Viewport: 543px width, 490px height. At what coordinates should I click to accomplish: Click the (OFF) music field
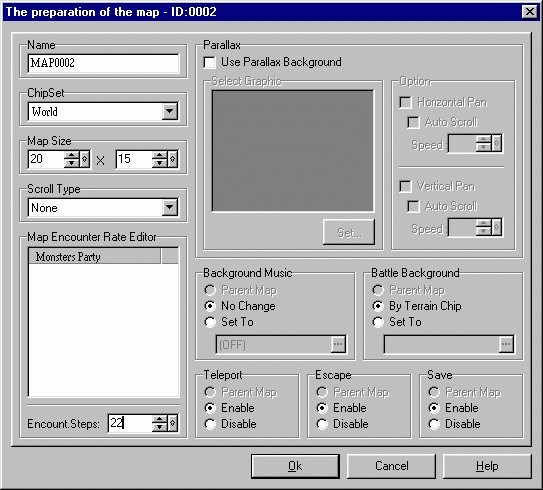[273, 345]
